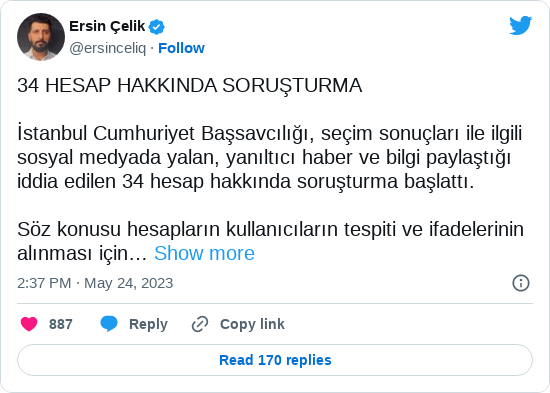Expand the tweet with Show more
Viewport: 550px width, 393px height.
(204, 253)
